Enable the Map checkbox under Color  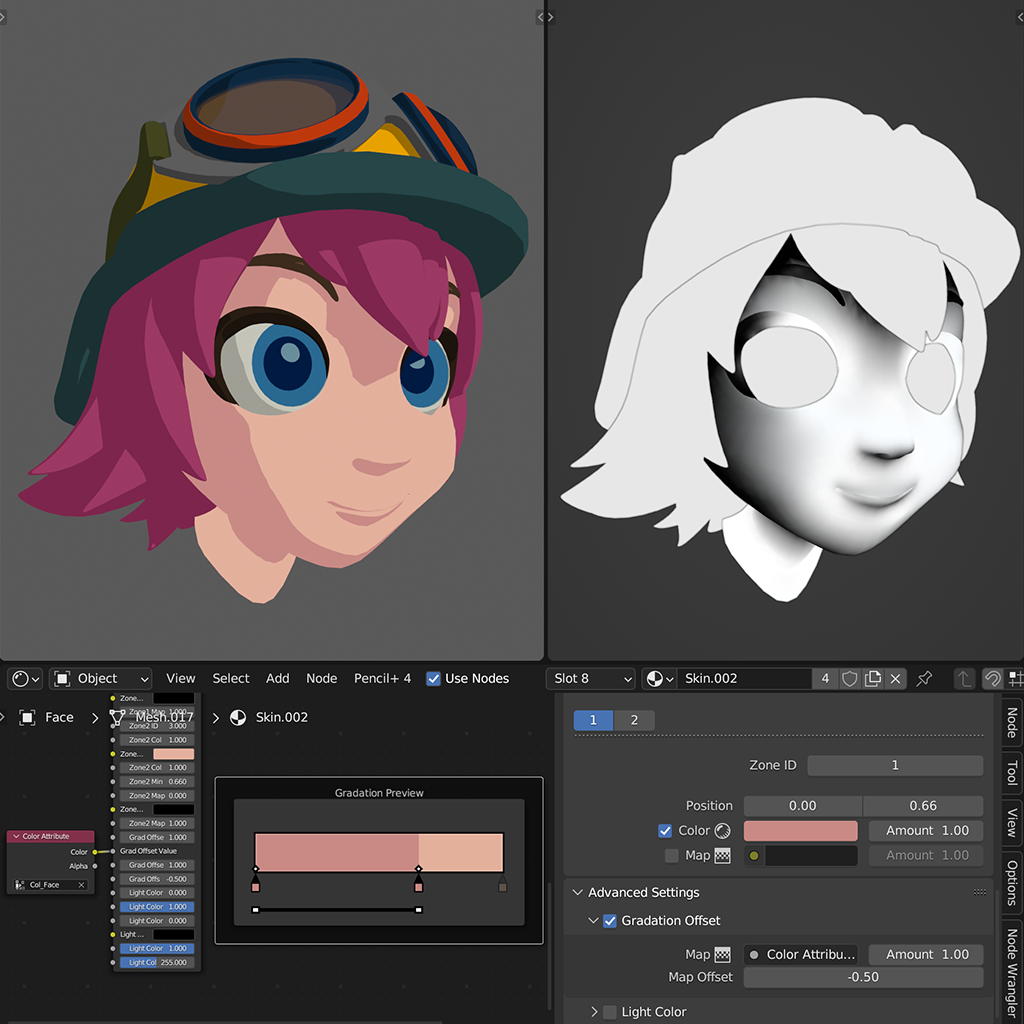tap(672, 856)
